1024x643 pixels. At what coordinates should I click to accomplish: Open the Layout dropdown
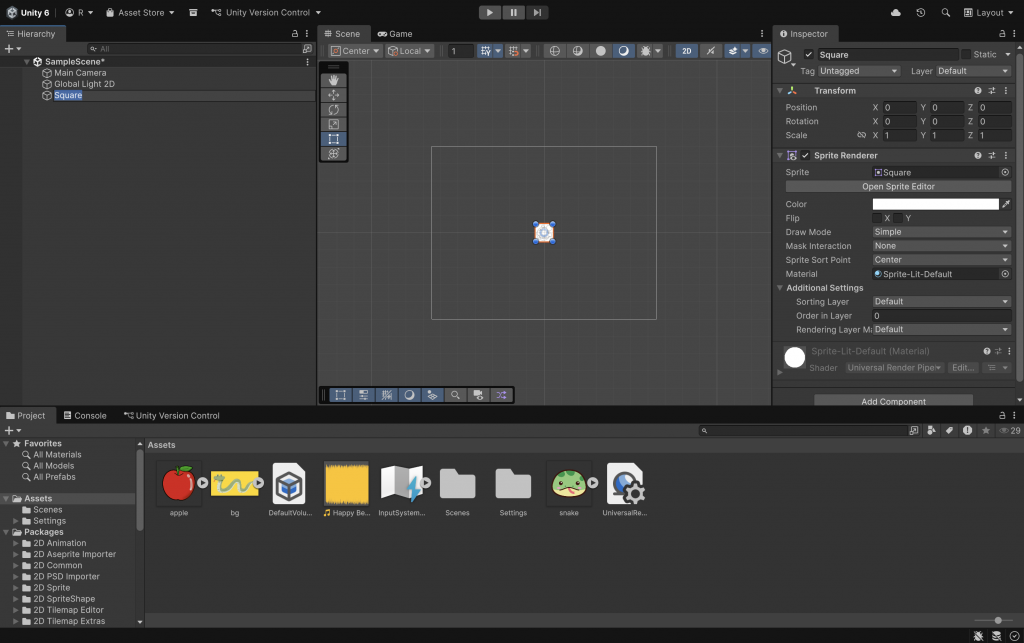coord(989,12)
